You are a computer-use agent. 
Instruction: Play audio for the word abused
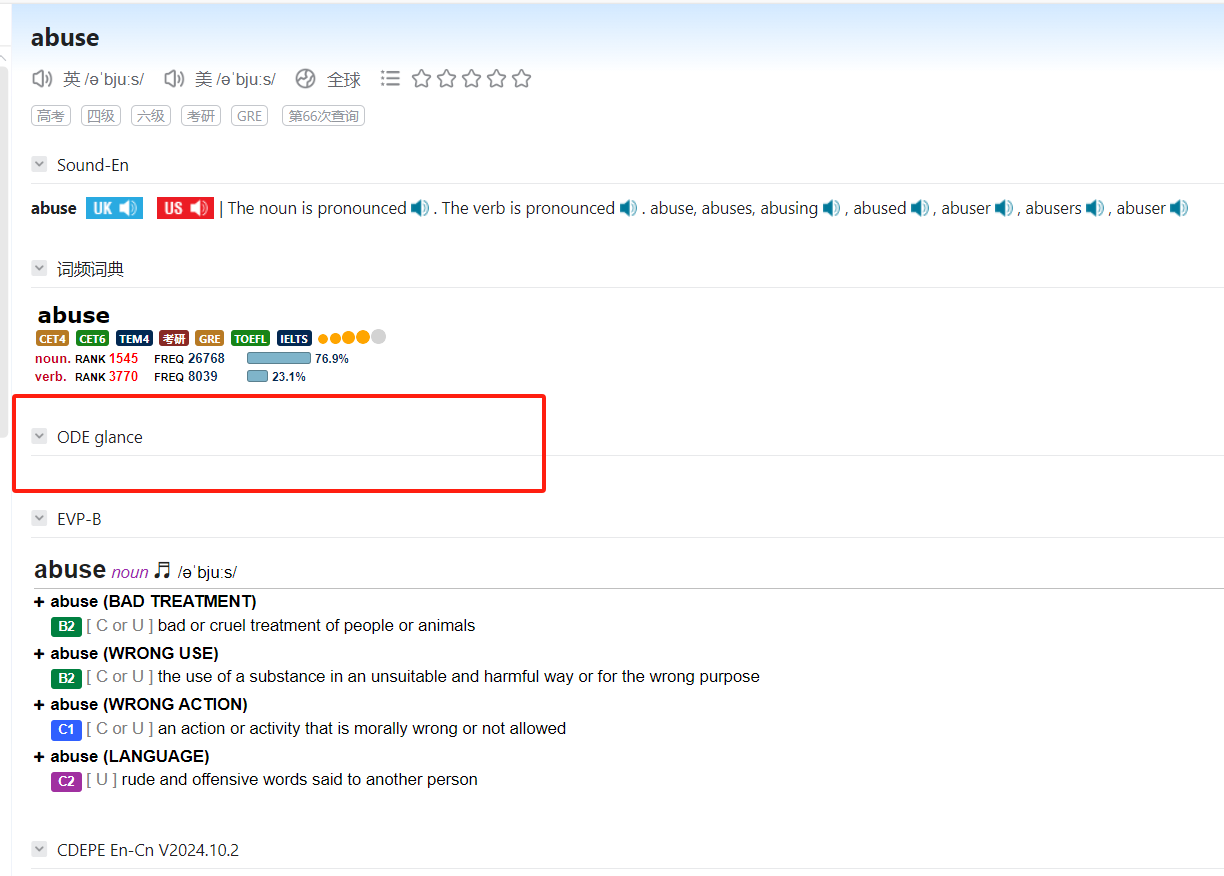tap(919, 208)
